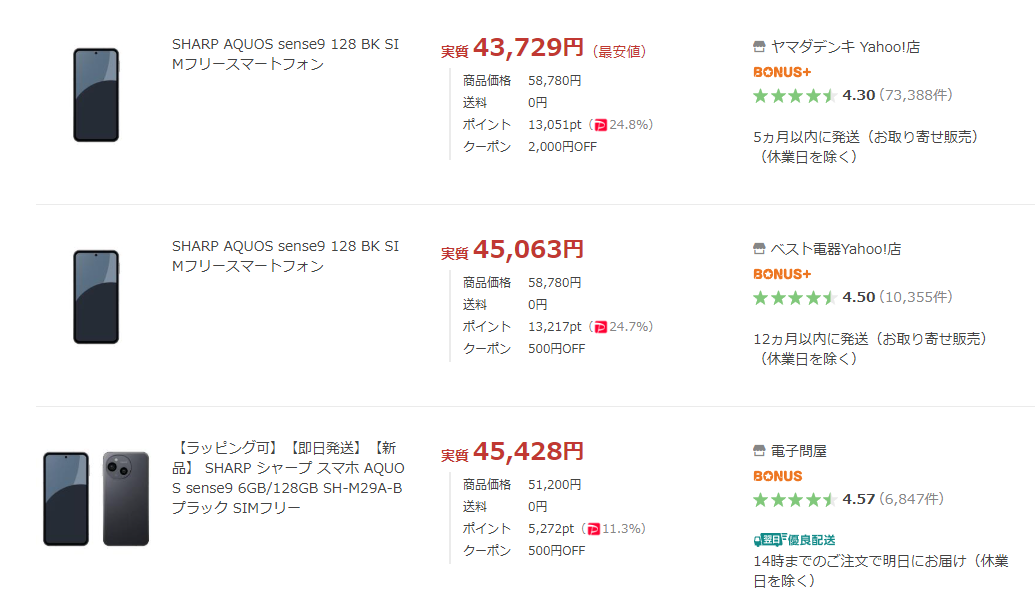The image size is (1035, 598).
Task: Click the PayPay icon next to 24.8%
Action: point(600,125)
